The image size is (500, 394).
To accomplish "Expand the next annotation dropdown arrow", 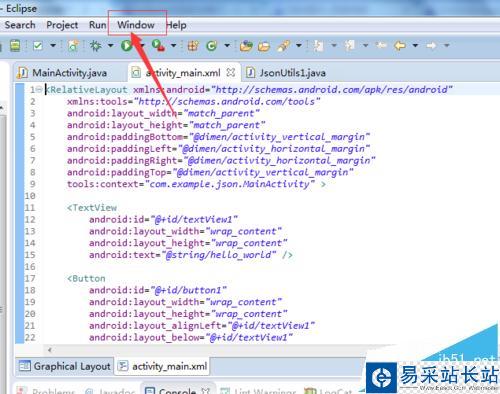I will [x=334, y=45].
